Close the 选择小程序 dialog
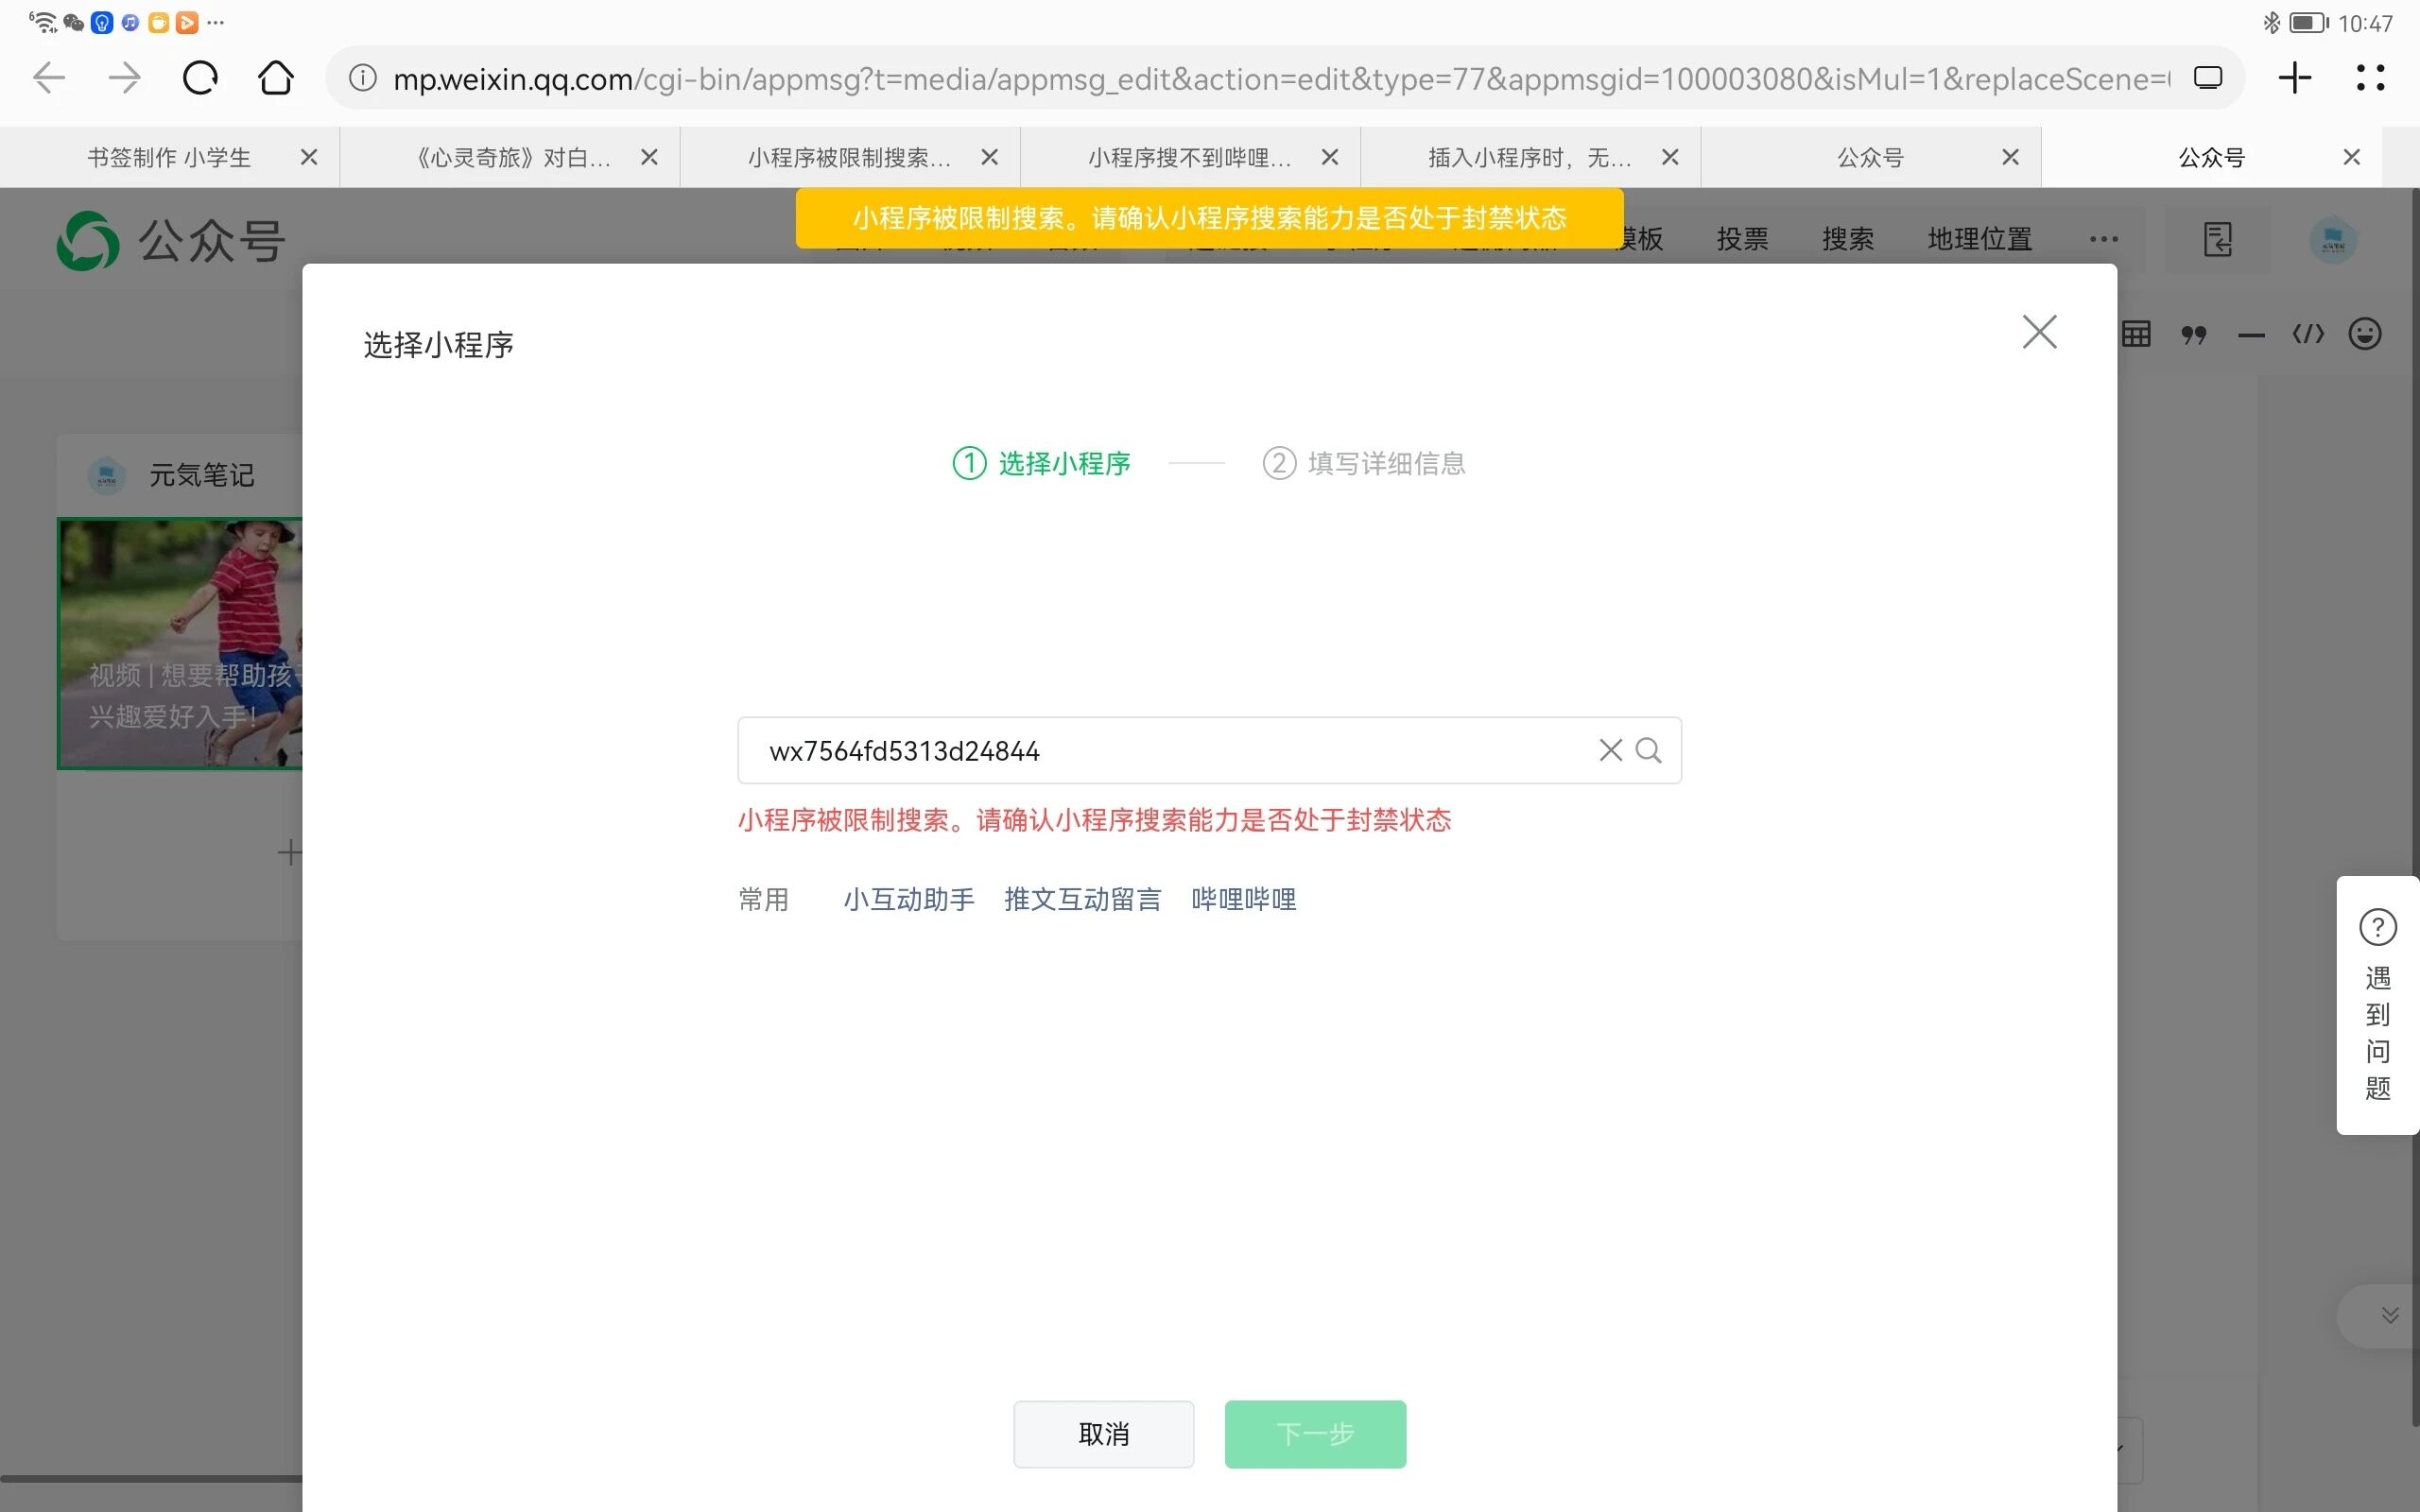 tap(2039, 332)
